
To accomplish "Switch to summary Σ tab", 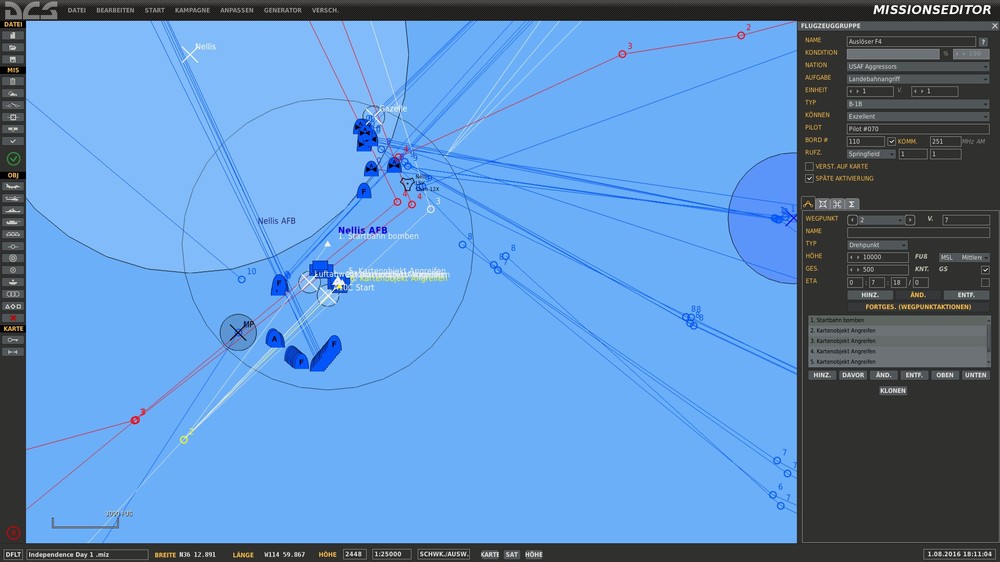I will pyautogui.click(x=851, y=204).
